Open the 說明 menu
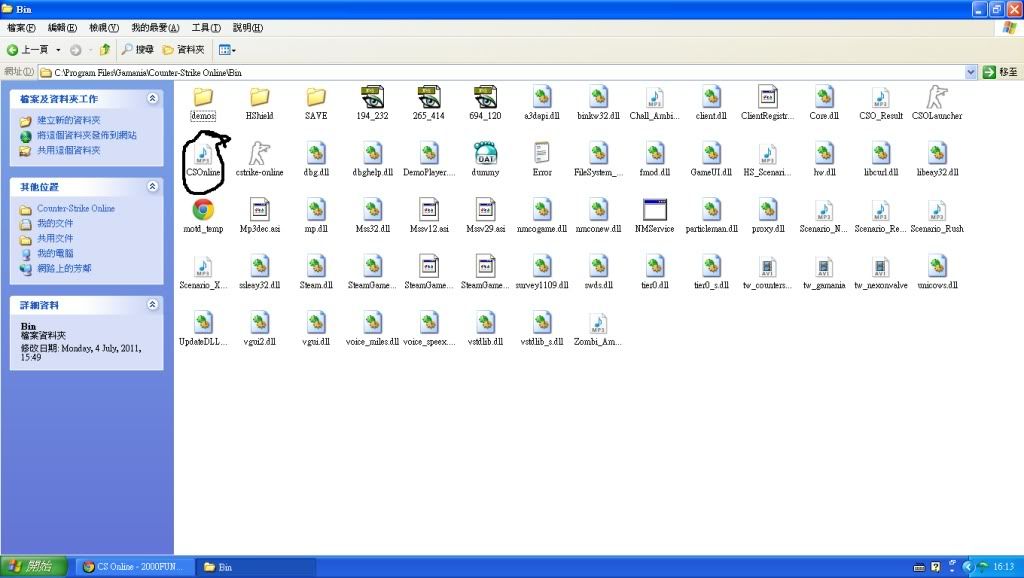 click(248, 27)
